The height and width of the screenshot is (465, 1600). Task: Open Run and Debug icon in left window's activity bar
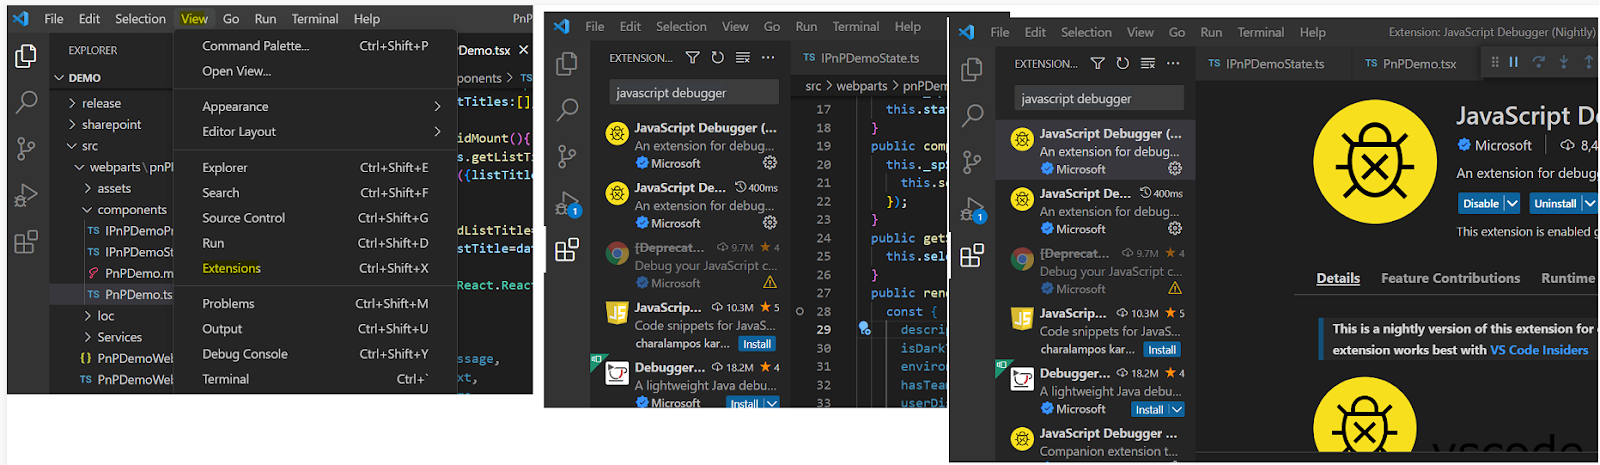(26, 196)
